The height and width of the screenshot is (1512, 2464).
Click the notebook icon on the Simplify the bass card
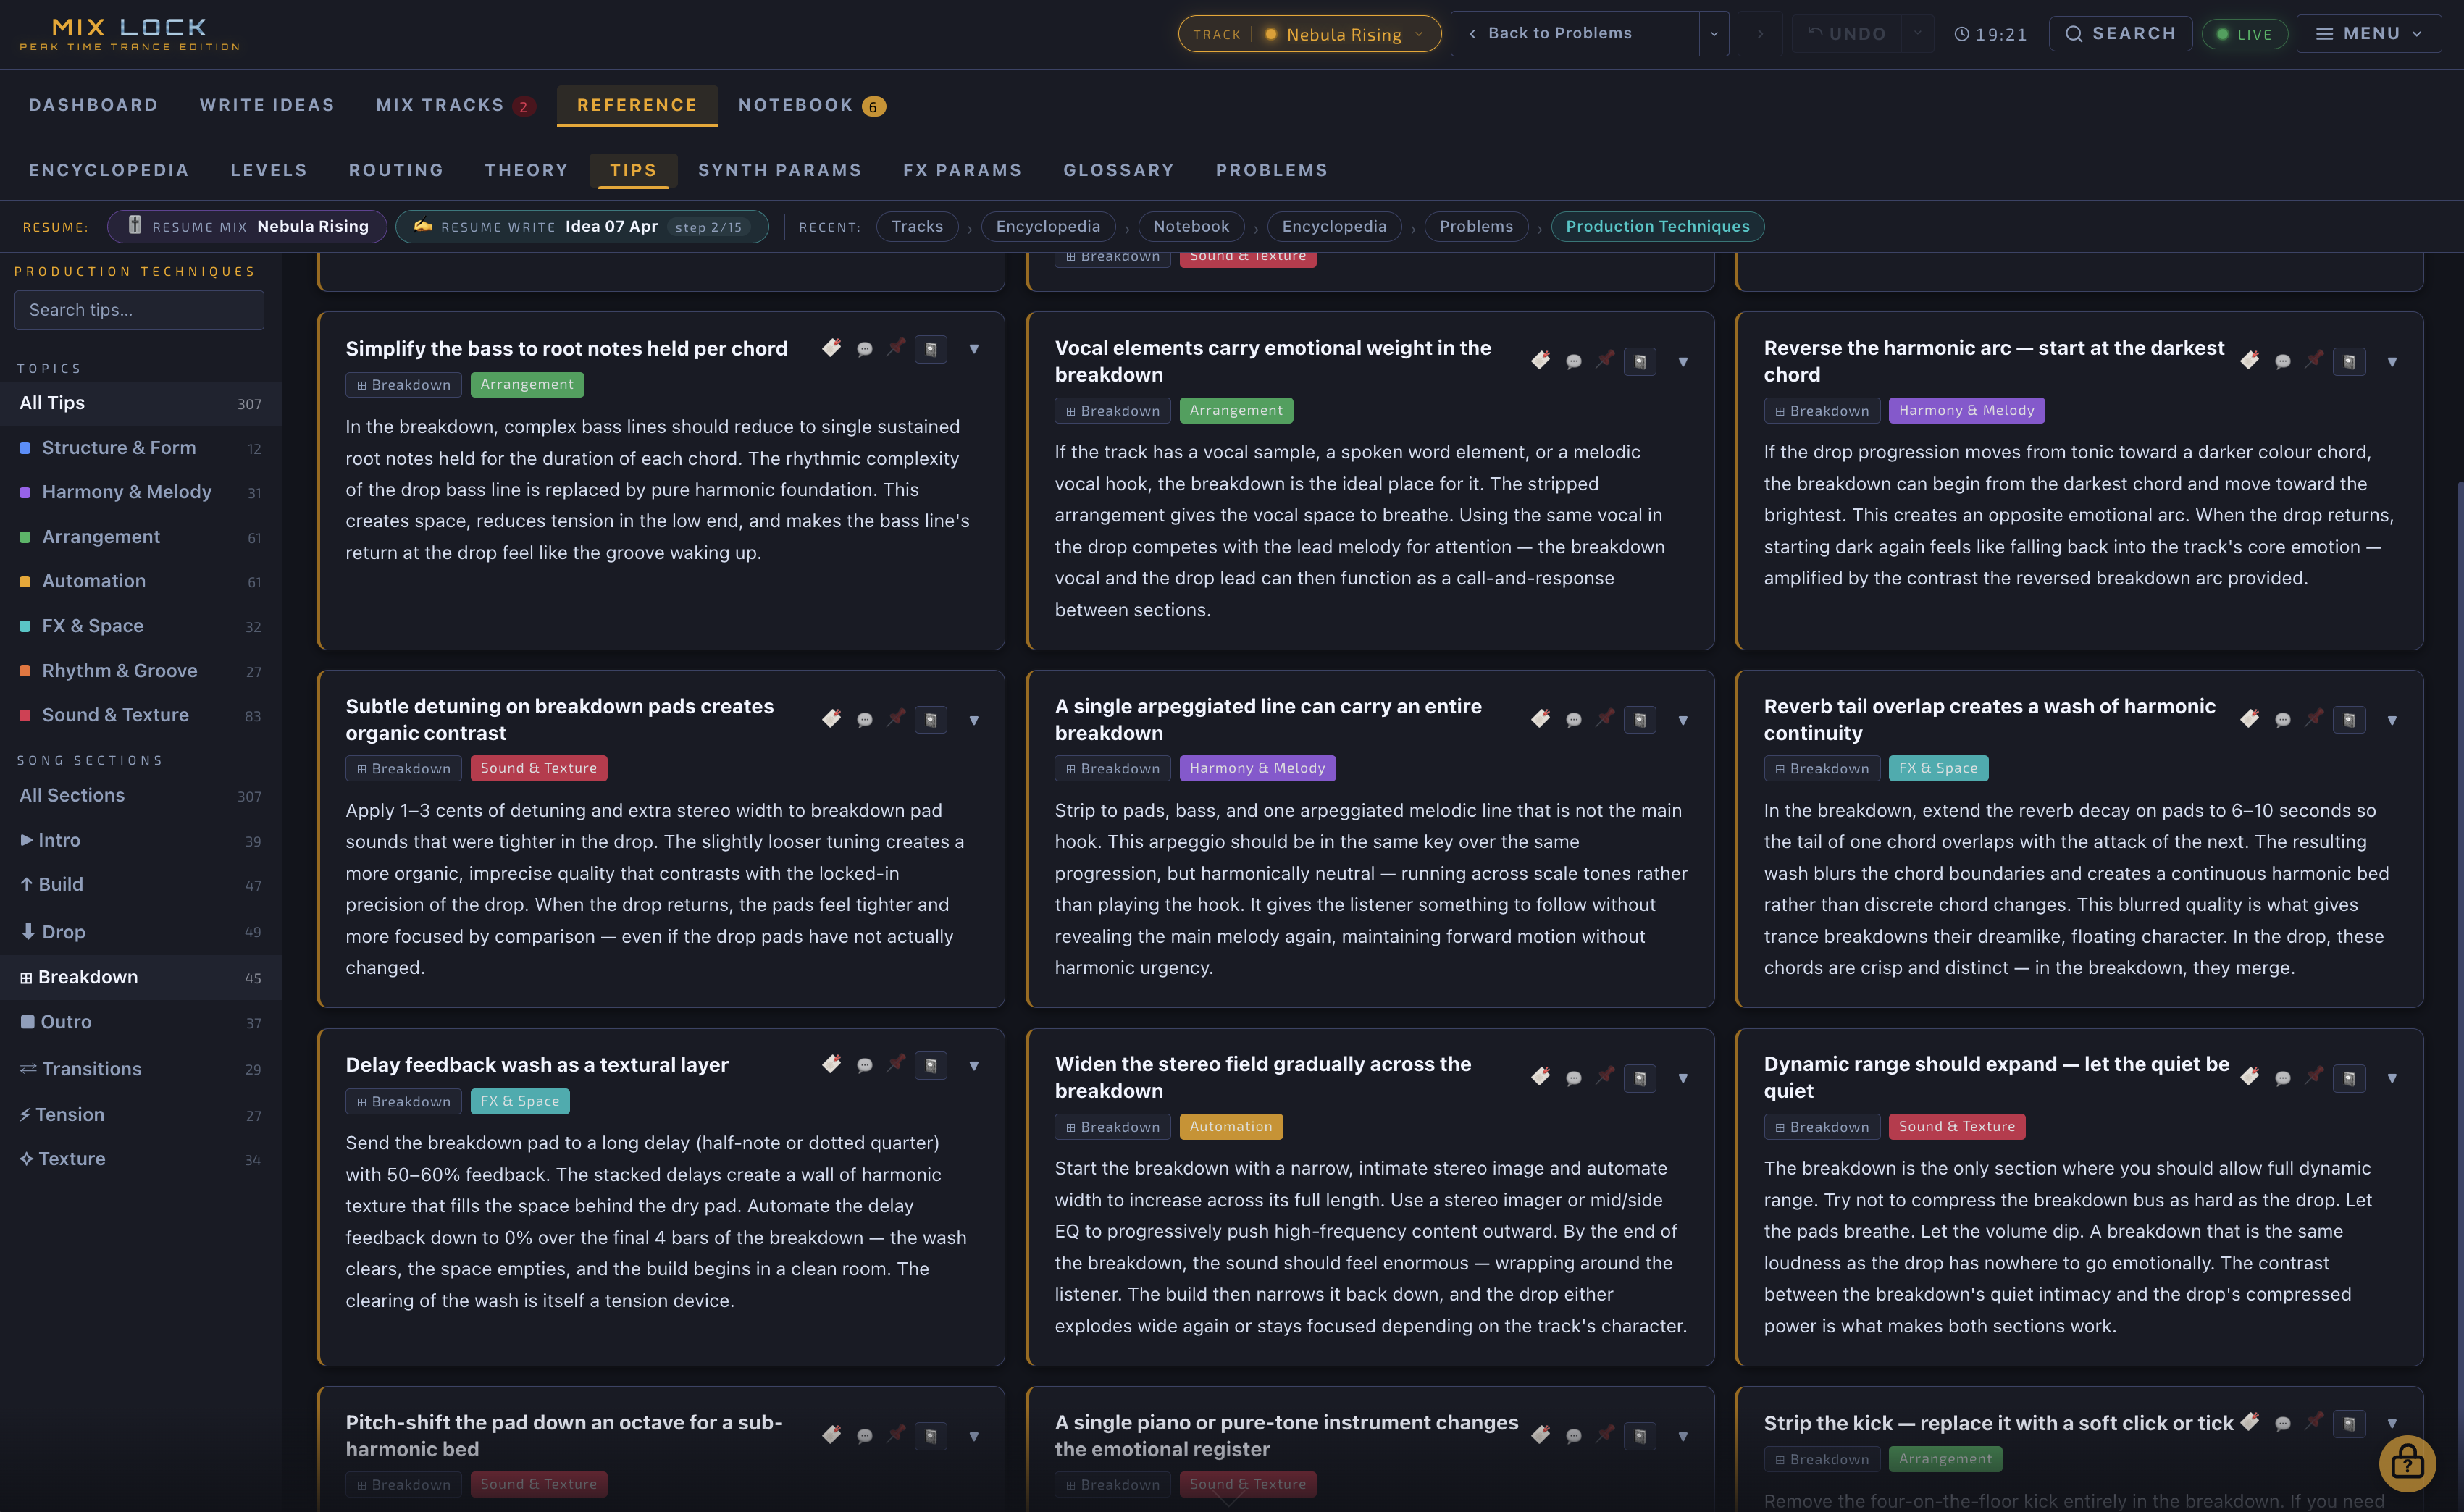(931, 349)
